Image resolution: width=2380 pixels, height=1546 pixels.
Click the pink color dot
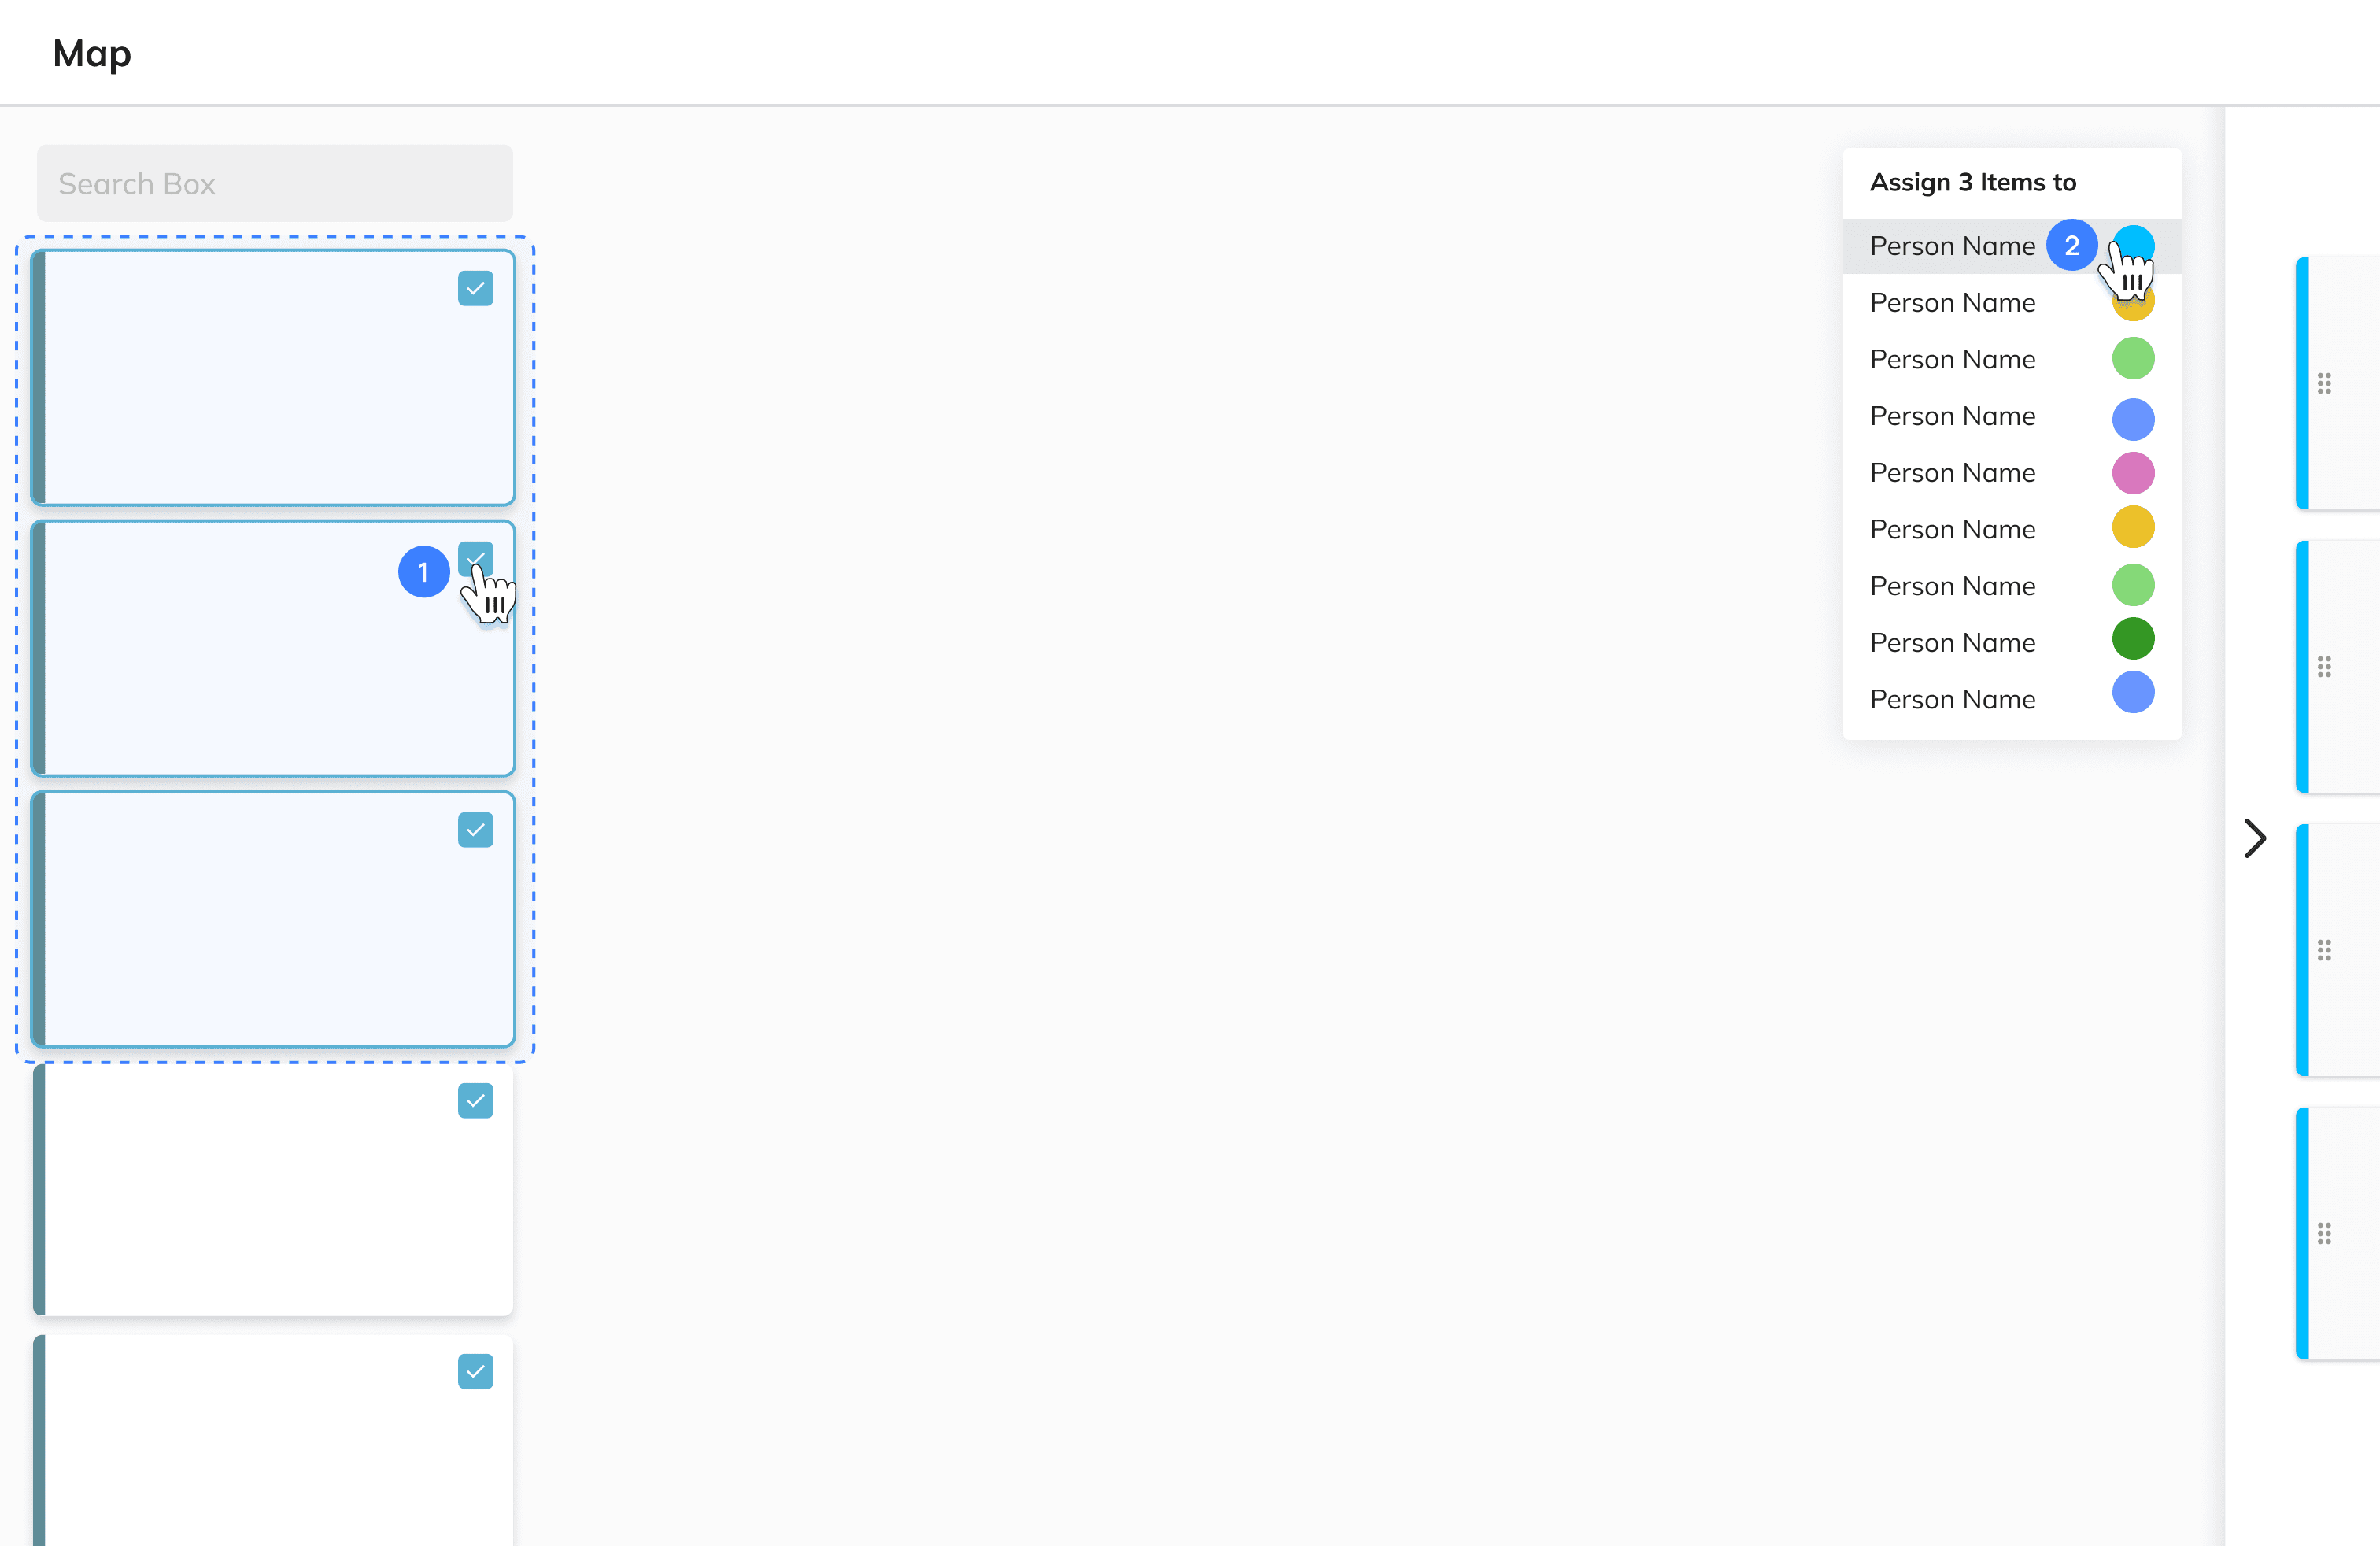(x=2132, y=472)
